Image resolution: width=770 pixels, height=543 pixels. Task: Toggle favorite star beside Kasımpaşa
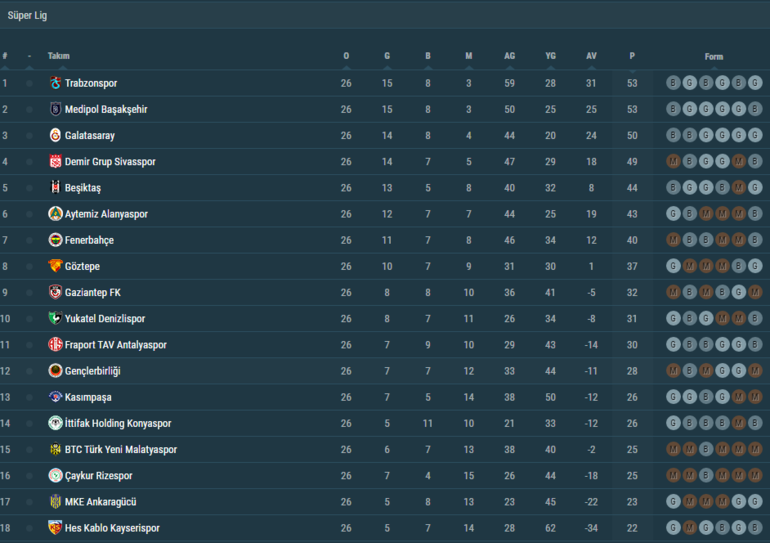(x=29, y=397)
